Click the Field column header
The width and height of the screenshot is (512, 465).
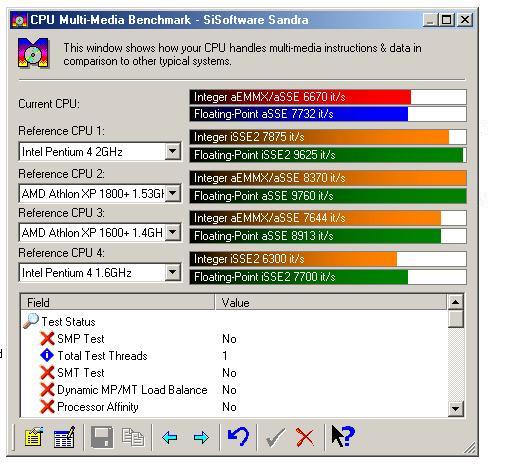[118, 302]
